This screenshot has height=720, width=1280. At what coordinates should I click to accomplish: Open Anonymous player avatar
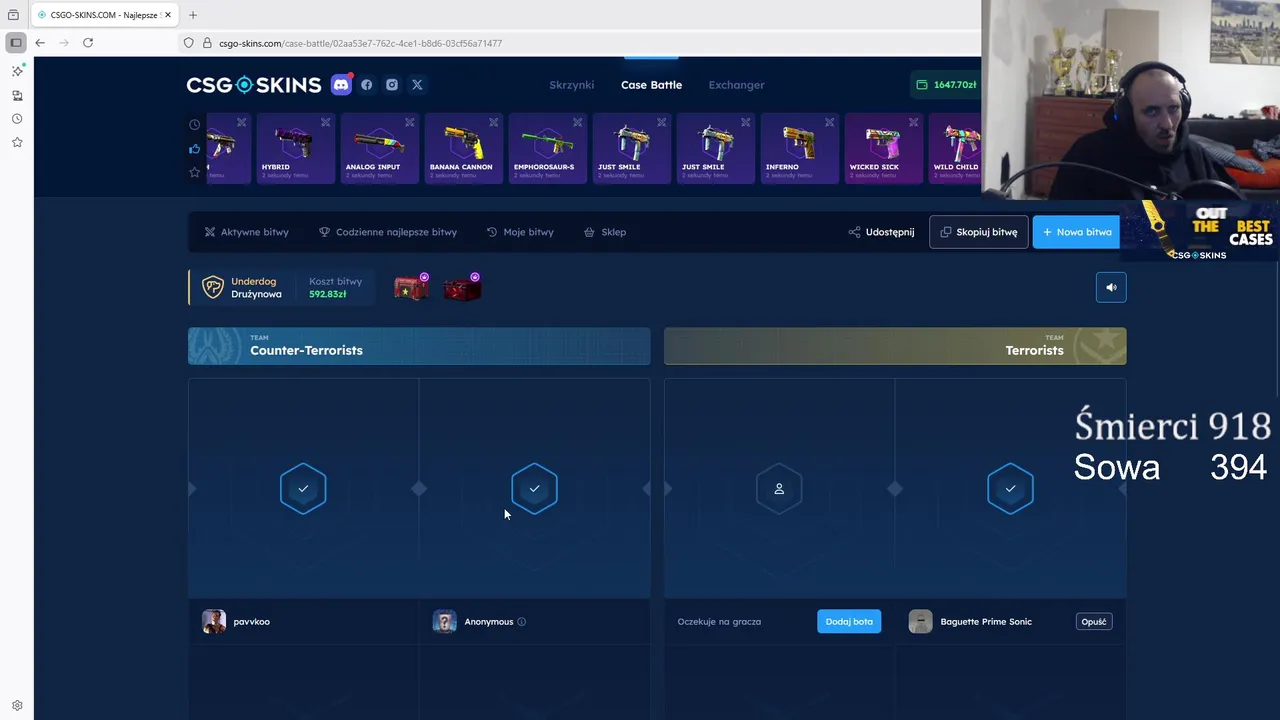coord(445,622)
